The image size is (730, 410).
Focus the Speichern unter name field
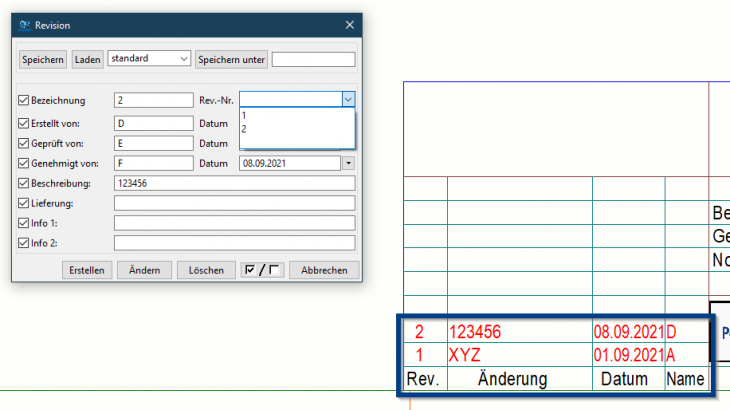coord(313,60)
